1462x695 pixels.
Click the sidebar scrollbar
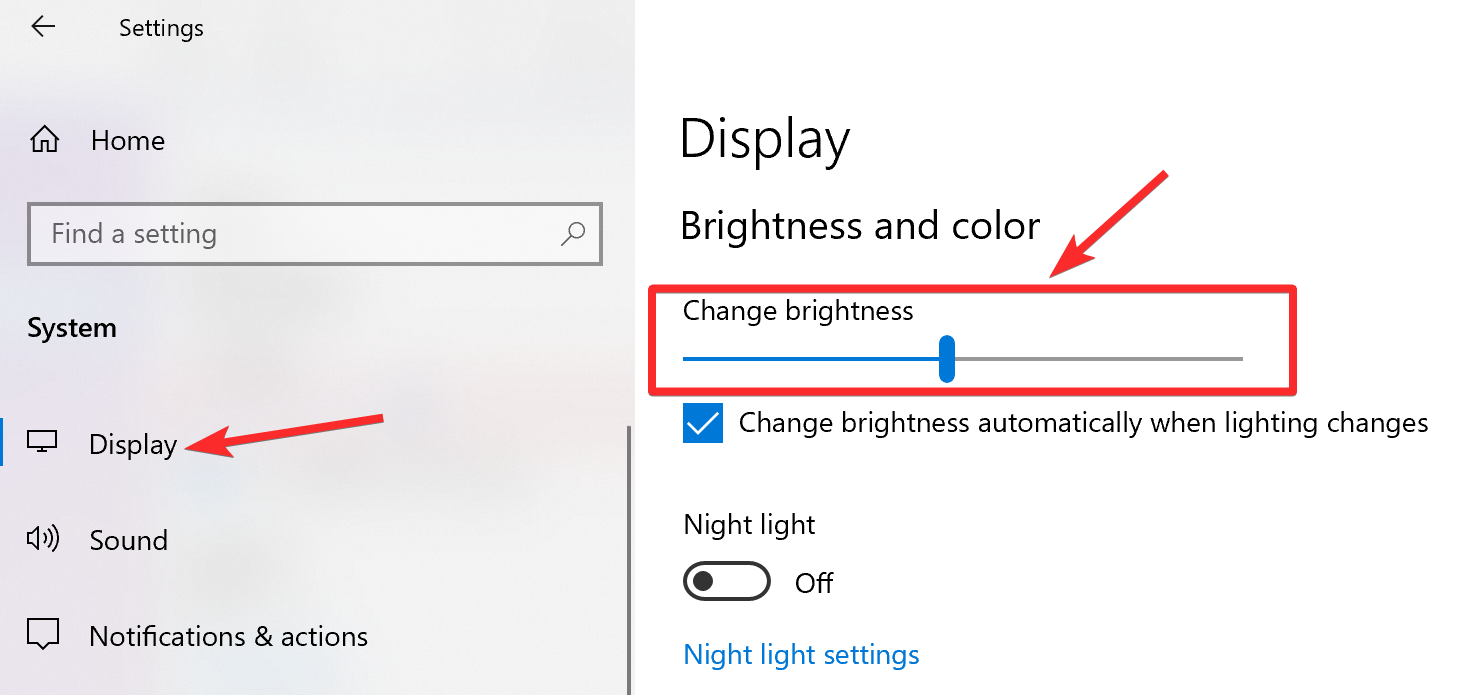(x=629, y=550)
